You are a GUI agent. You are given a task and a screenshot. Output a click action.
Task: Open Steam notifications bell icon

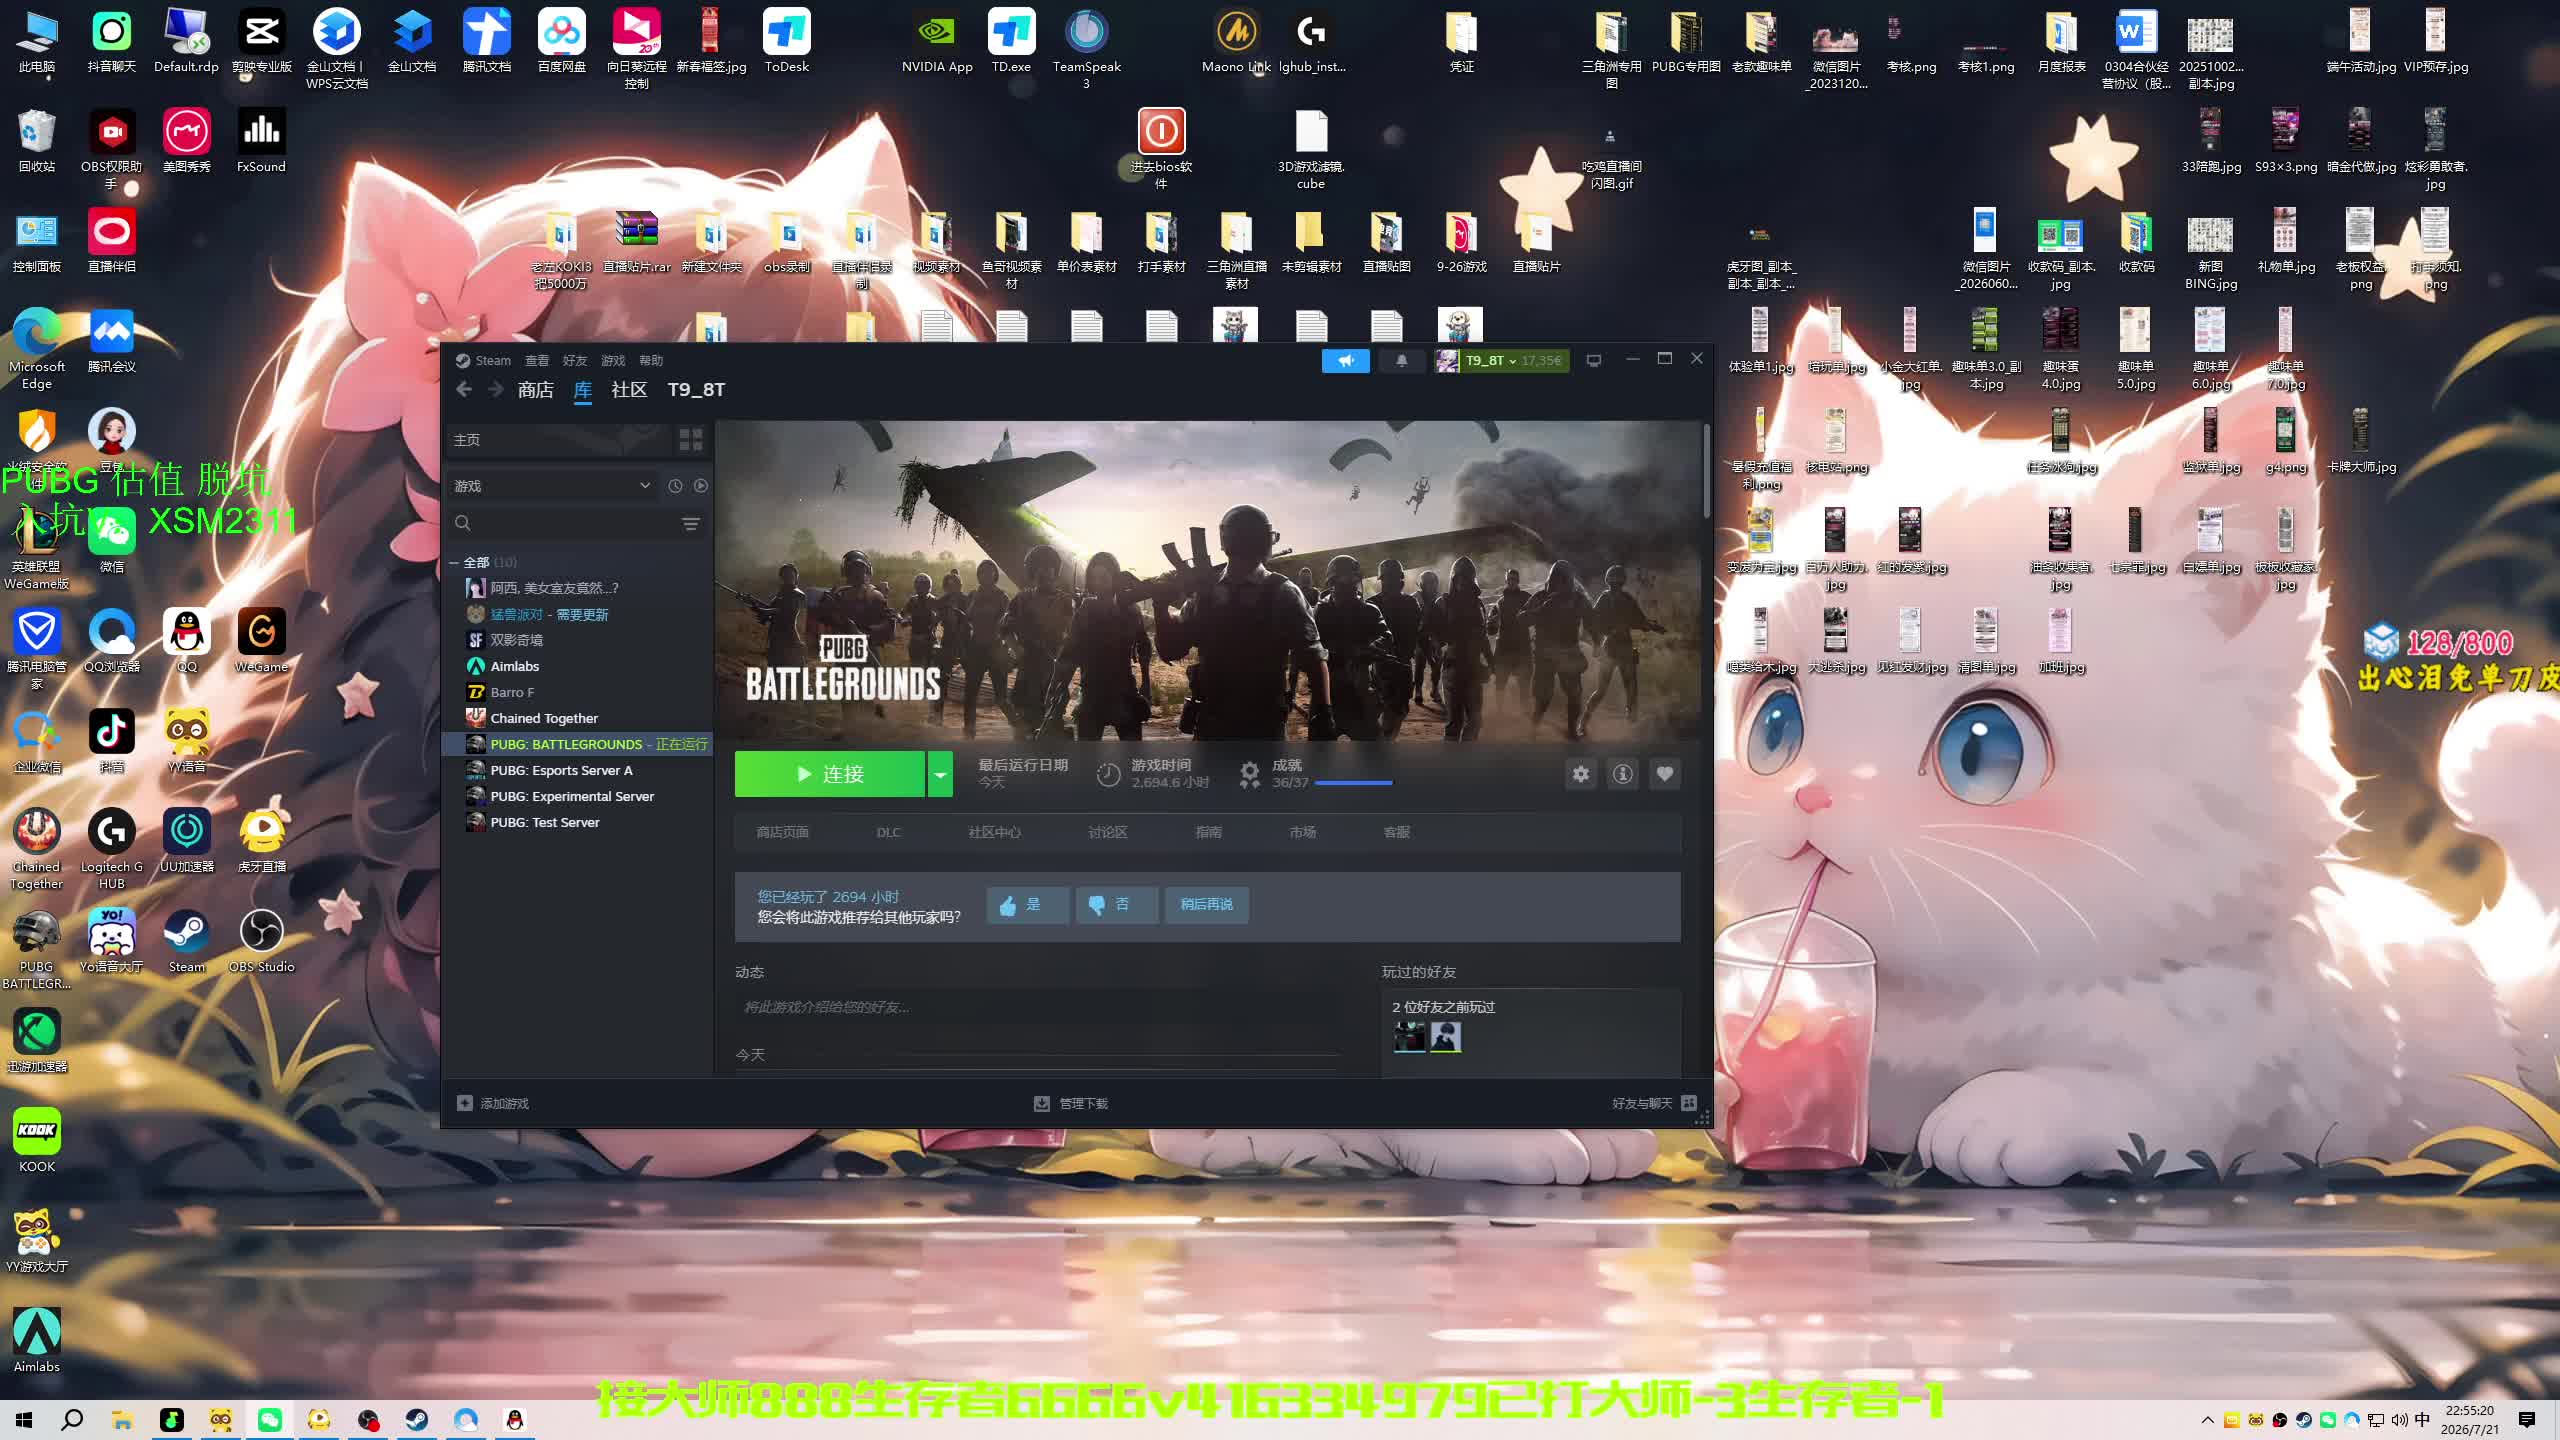click(1401, 361)
